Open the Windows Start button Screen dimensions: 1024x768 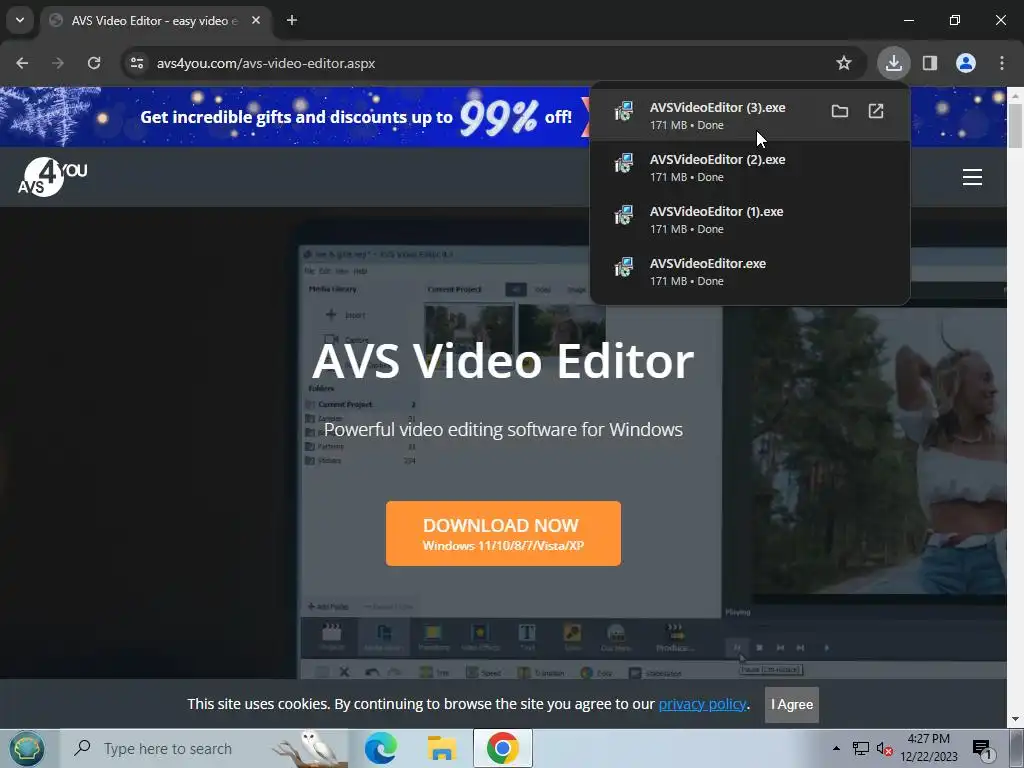[x=26, y=748]
